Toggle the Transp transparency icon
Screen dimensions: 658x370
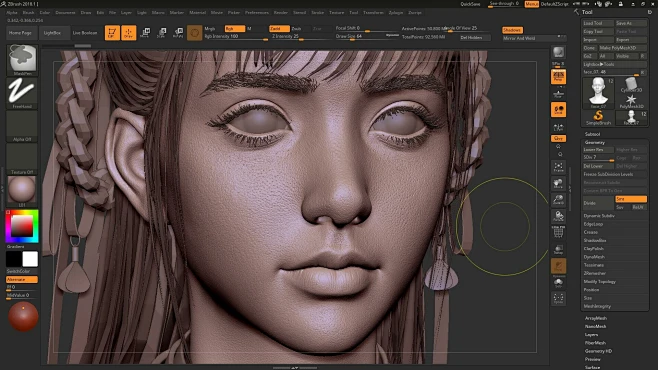click(559, 249)
